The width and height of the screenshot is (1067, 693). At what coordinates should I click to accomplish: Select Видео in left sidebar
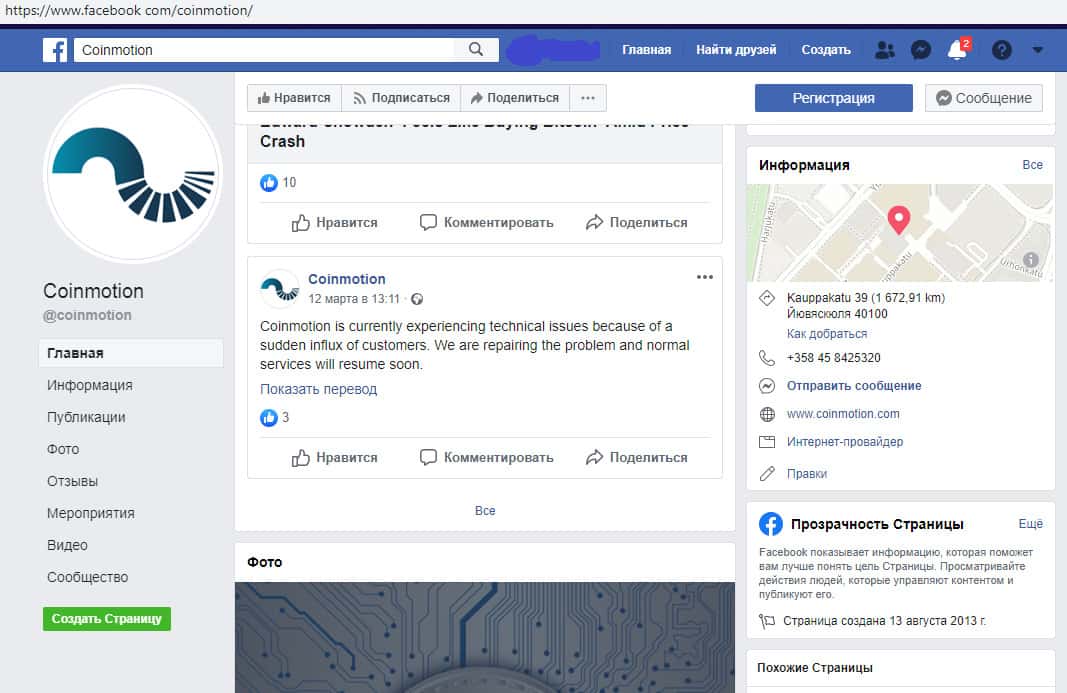pyautogui.click(x=67, y=545)
